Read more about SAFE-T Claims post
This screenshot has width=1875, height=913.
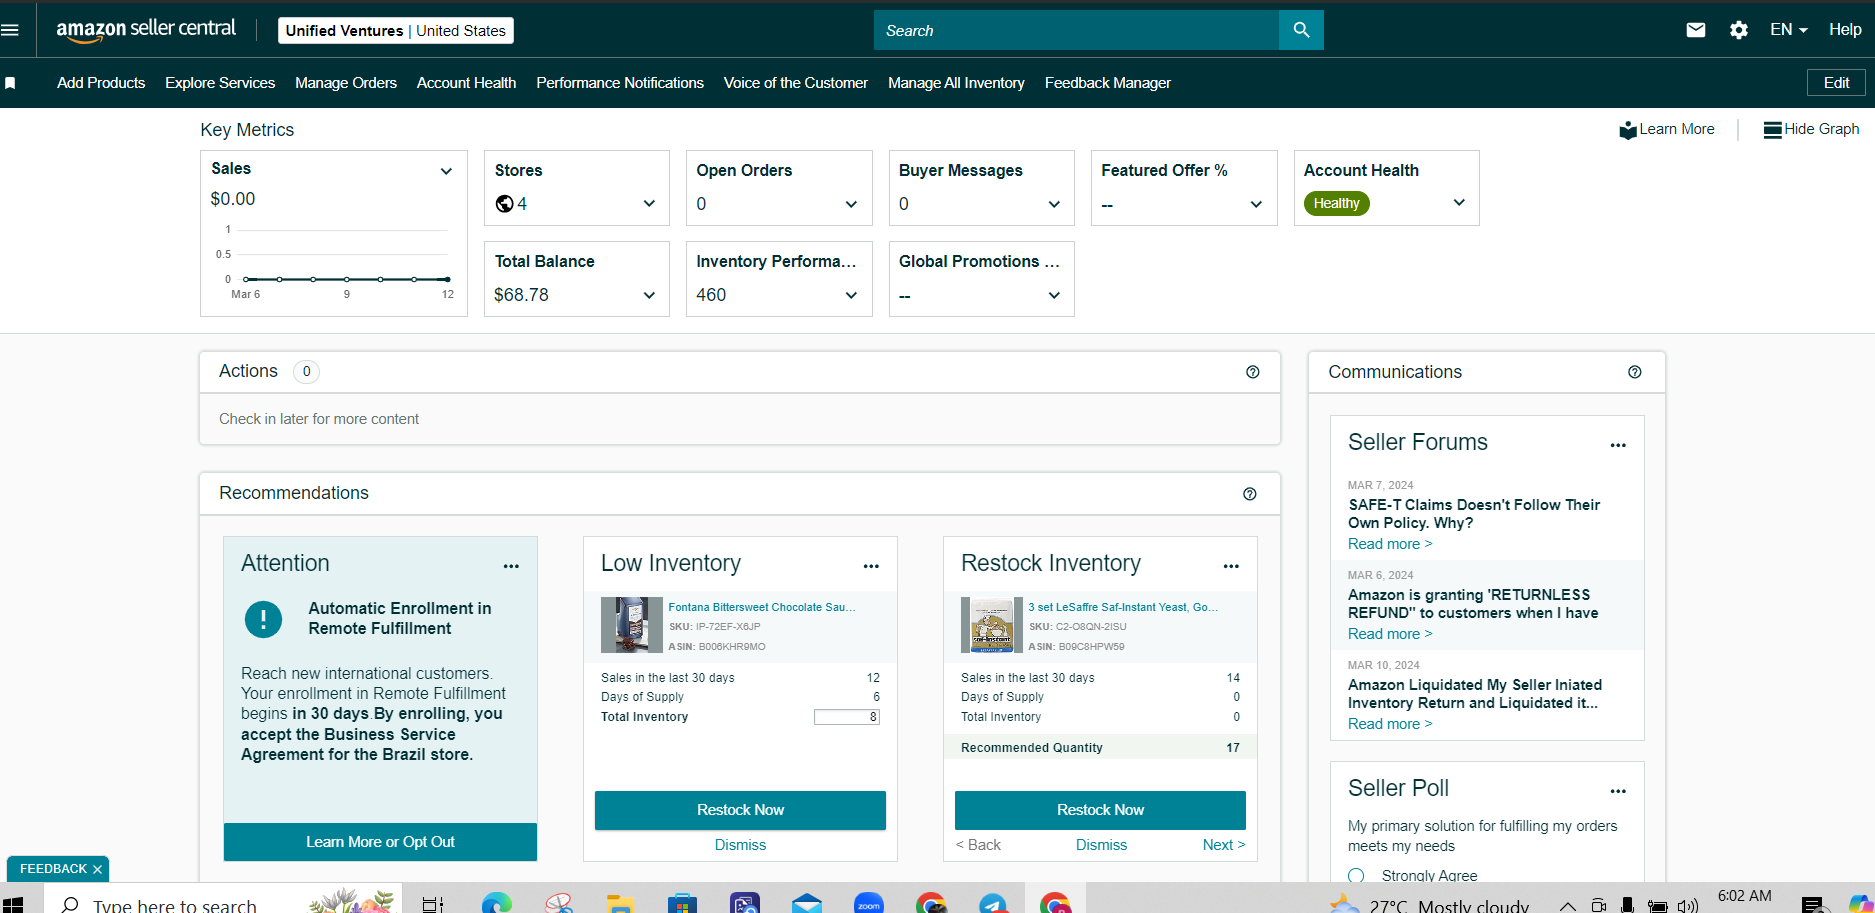(x=1390, y=544)
